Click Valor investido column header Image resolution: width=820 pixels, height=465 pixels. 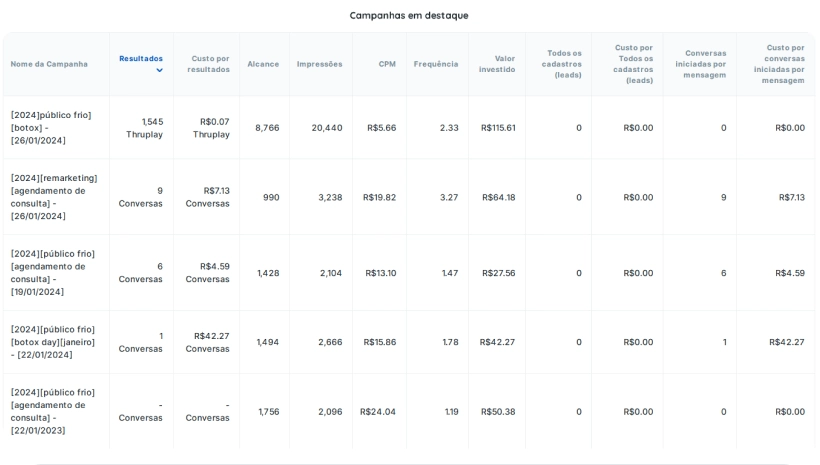tap(497, 64)
